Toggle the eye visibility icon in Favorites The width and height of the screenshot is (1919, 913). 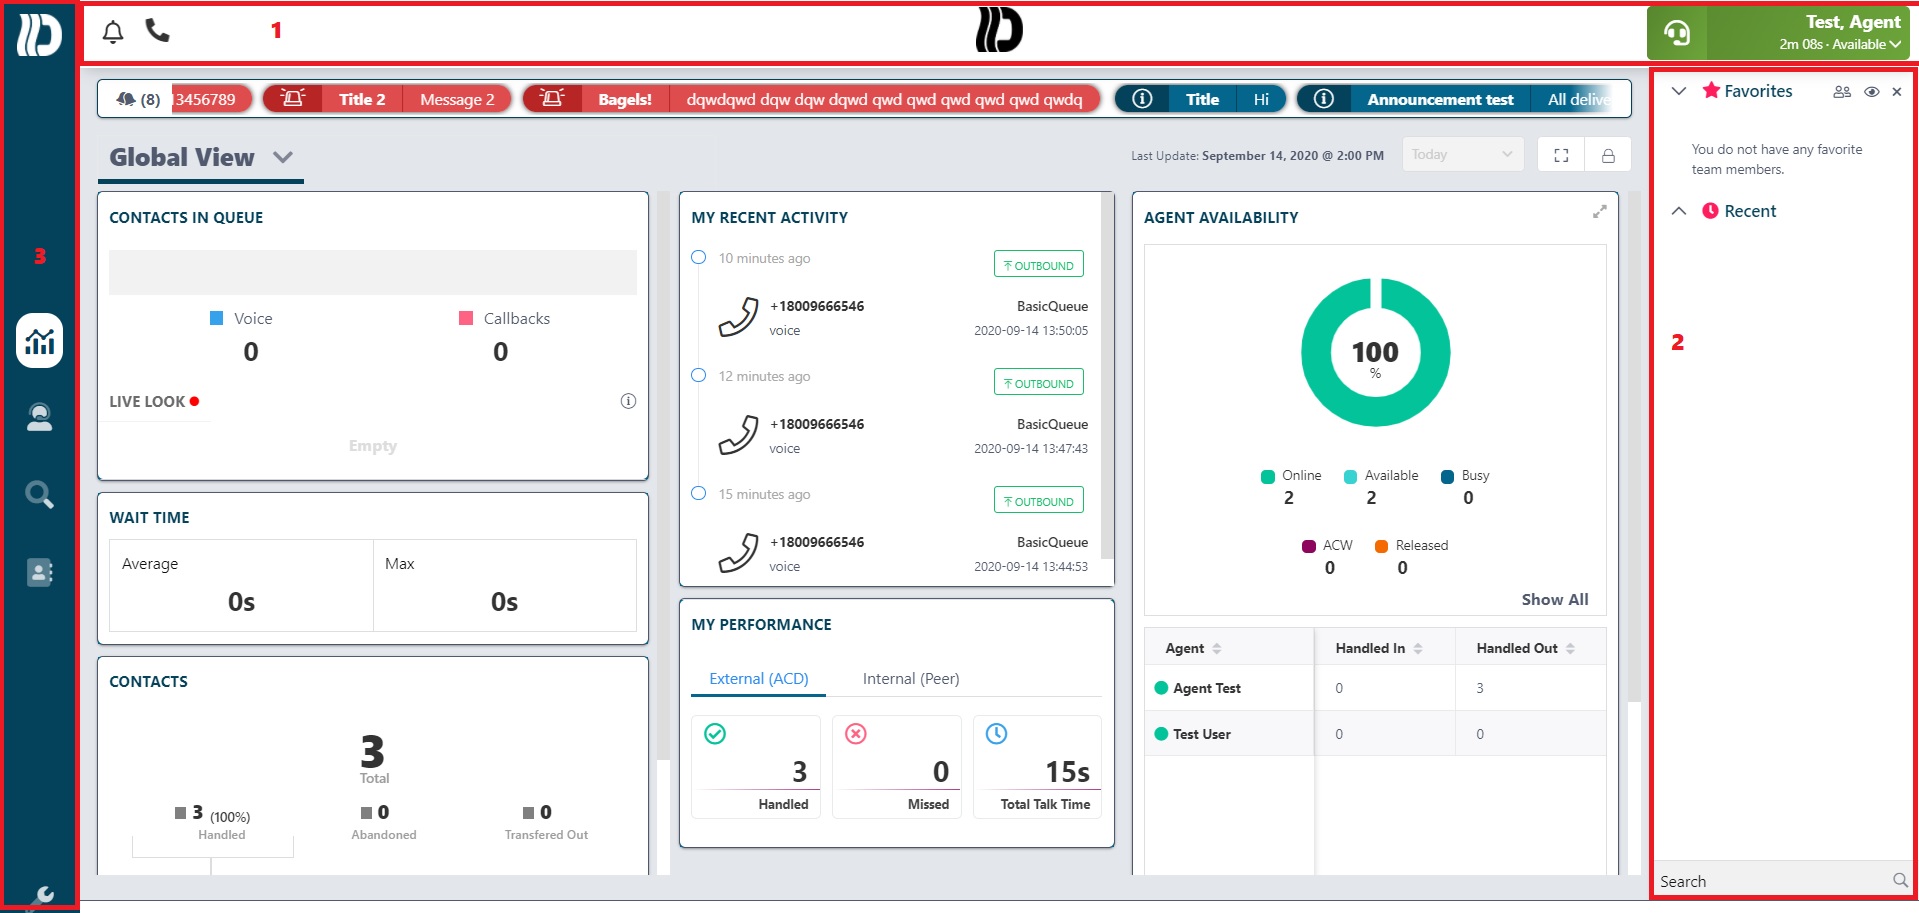(1871, 92)
